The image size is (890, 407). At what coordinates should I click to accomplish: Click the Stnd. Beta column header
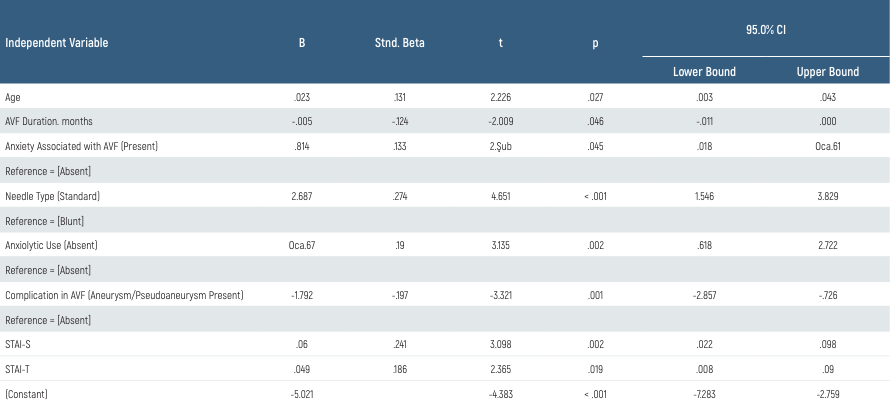click(400, 43)
